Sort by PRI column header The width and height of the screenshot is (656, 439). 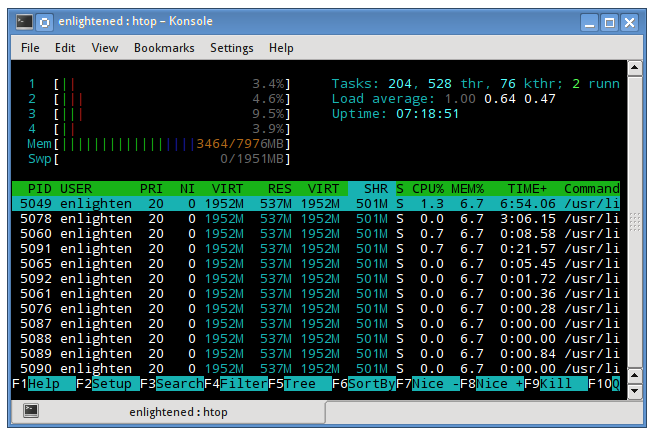tap(151, 189)
